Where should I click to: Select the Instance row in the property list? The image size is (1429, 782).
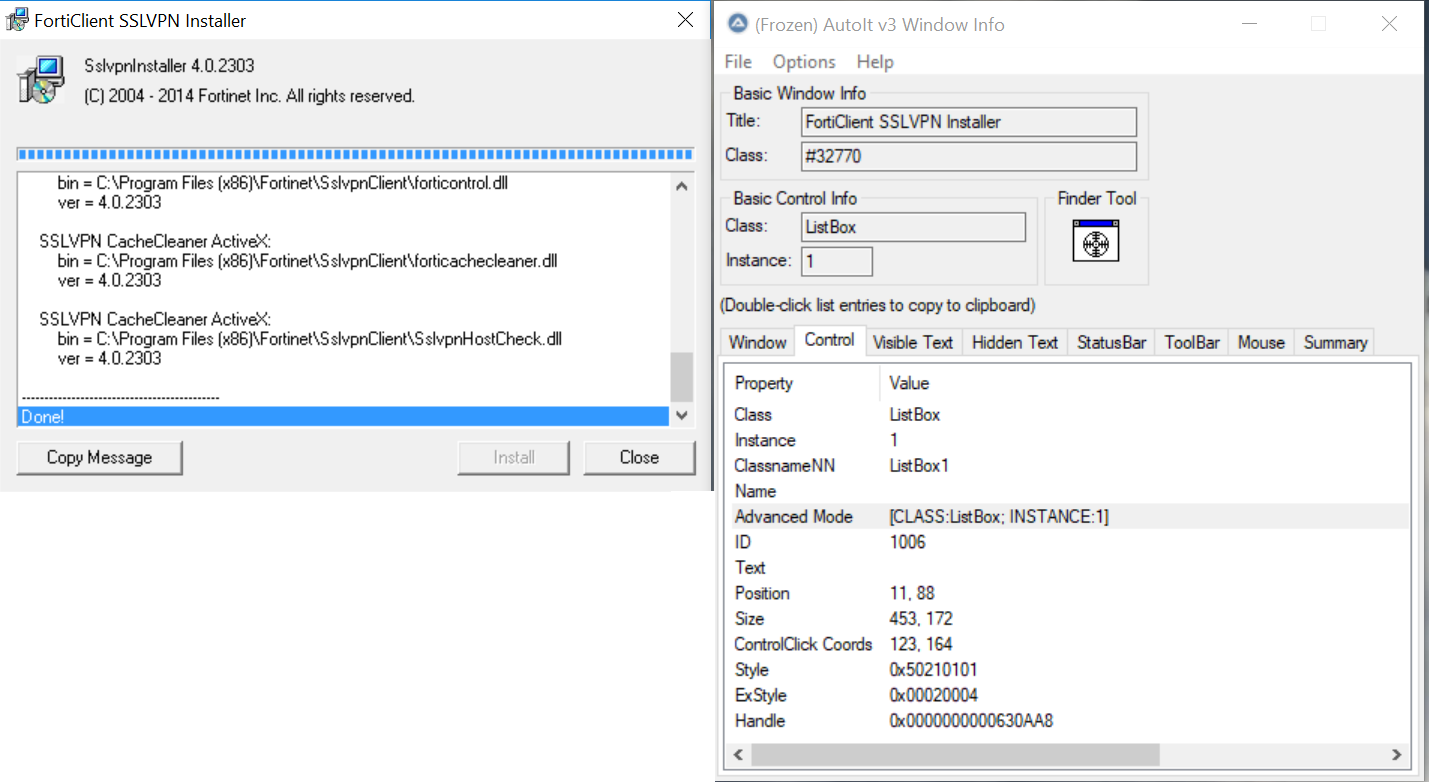(1068, 440)
